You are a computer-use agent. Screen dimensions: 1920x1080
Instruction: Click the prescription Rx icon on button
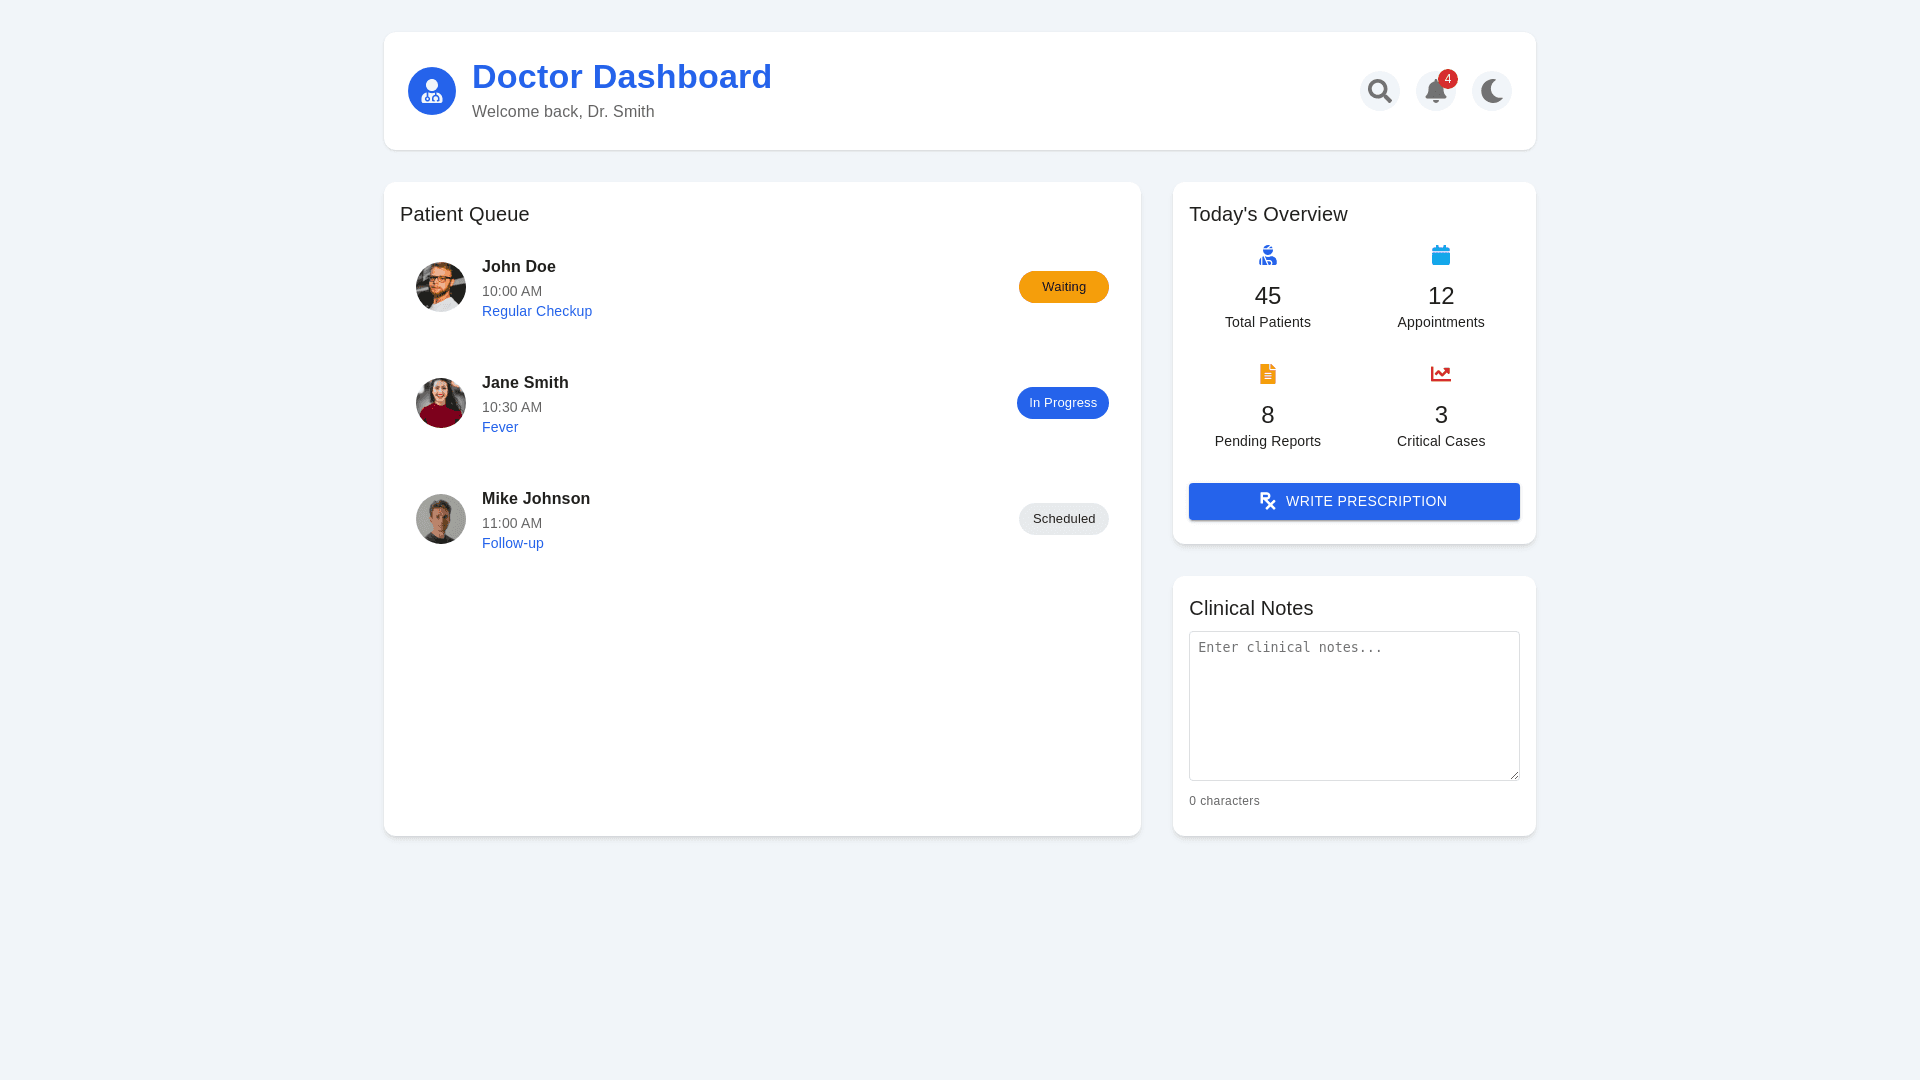coord(1267,501)
